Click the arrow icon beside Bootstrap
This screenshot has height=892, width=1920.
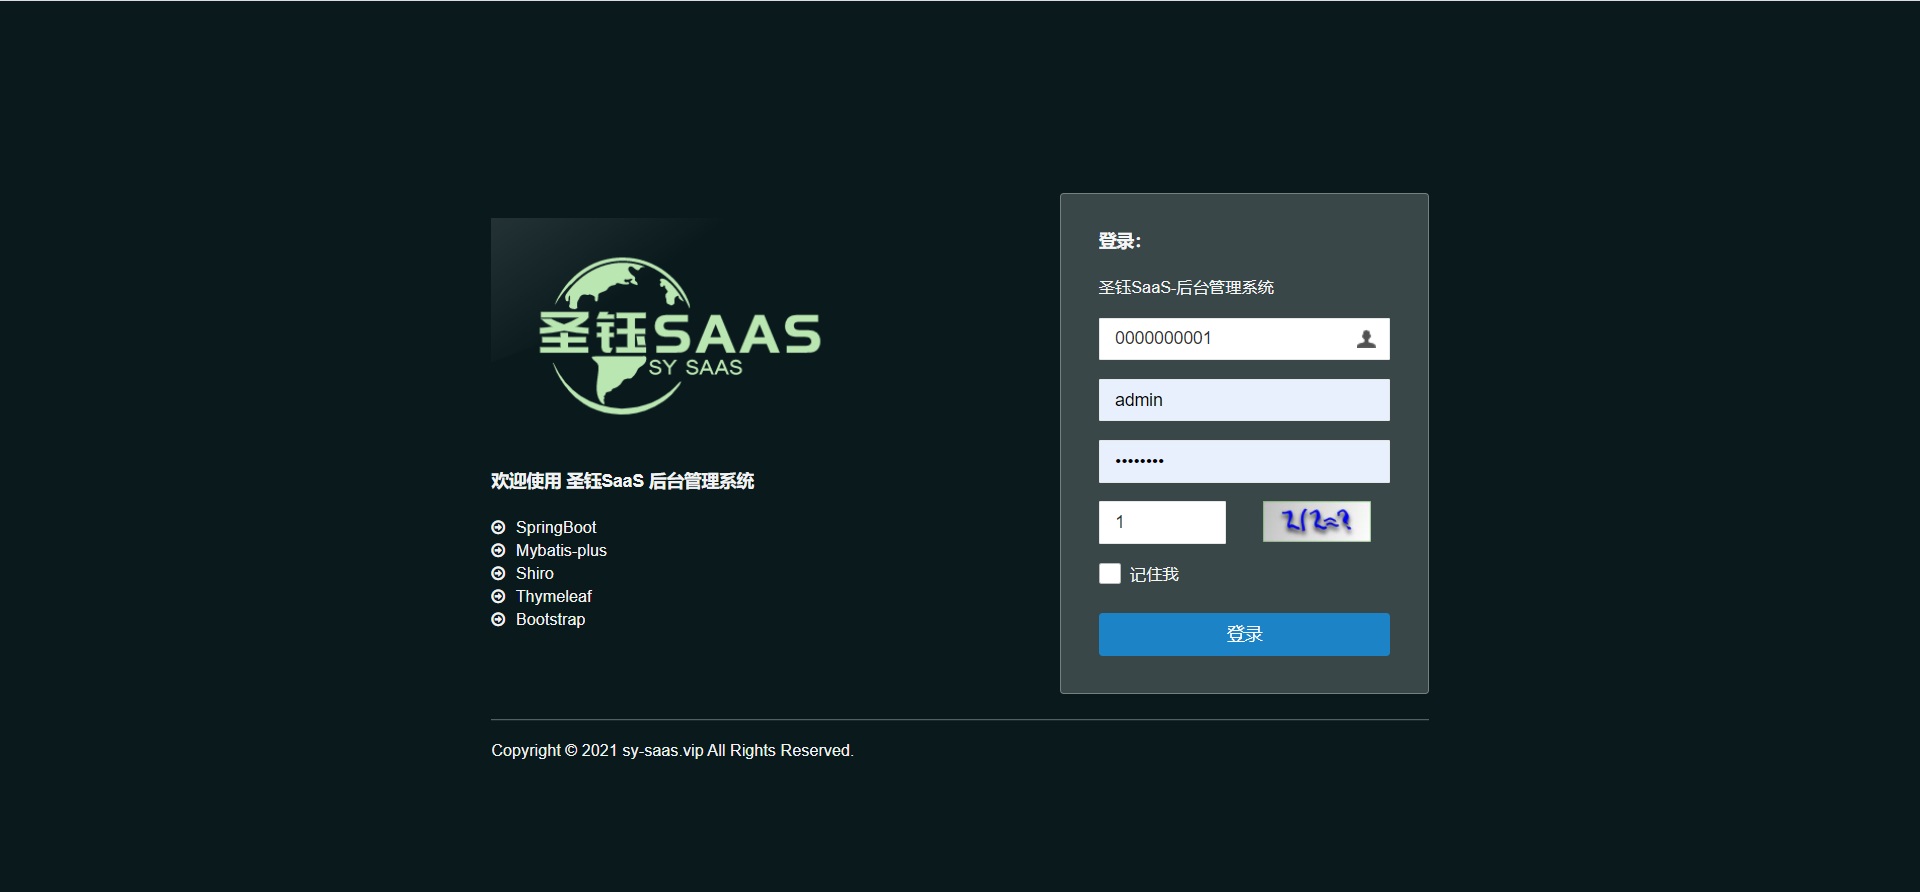[x=498, y=619]
